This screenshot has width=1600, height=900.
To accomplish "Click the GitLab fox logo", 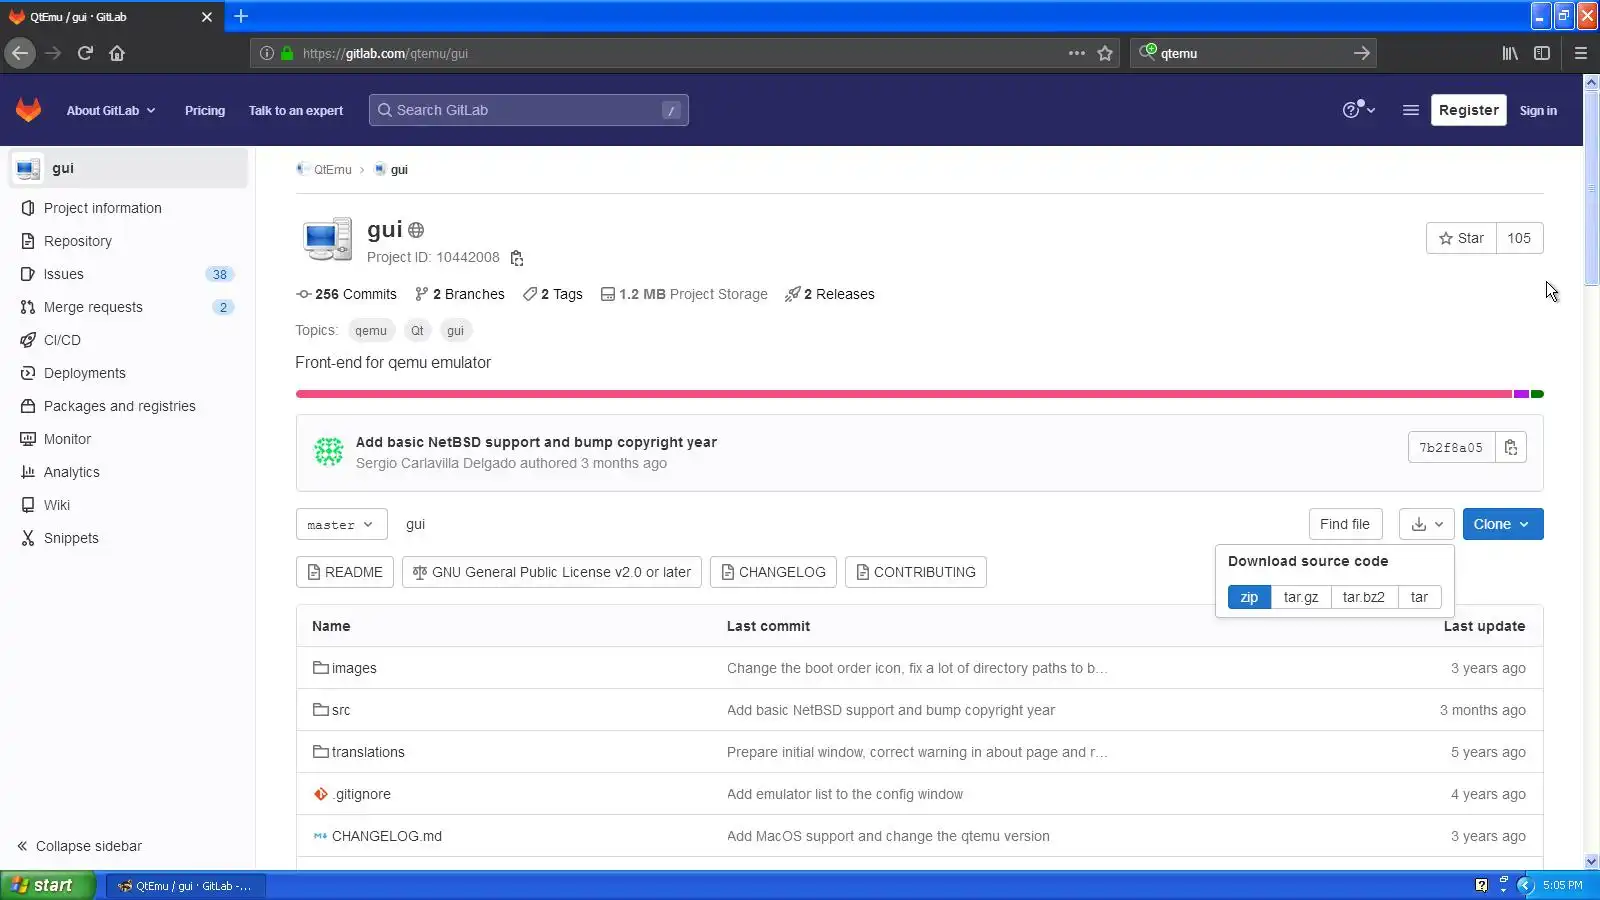I will pyautogui.click(x=28, y=110).
